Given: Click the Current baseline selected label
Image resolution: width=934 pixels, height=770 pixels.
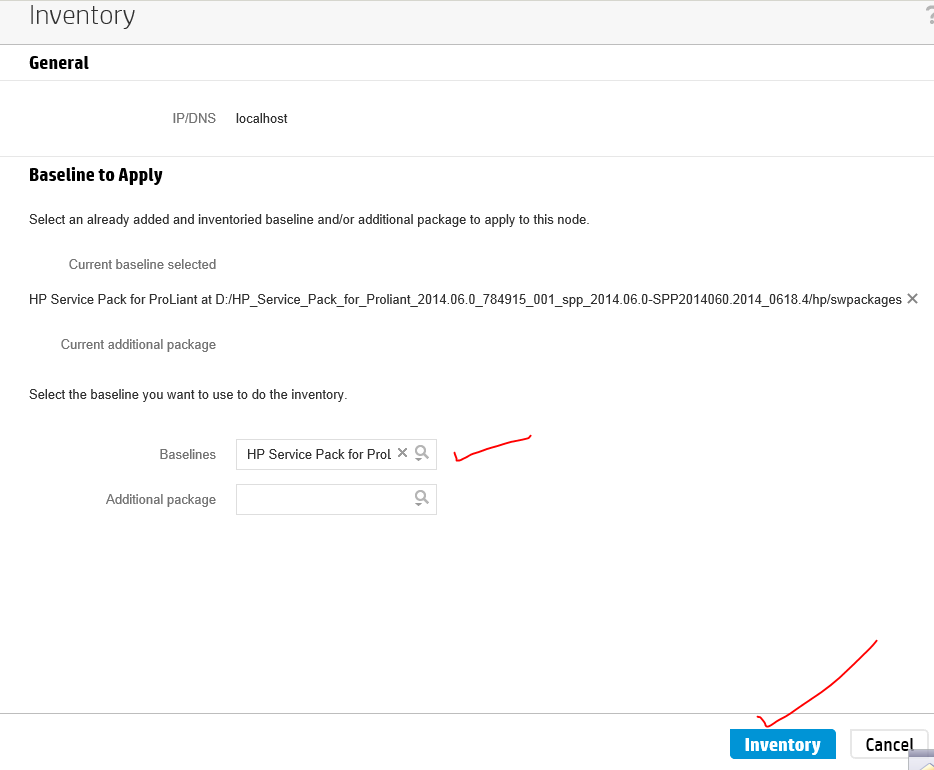Looking at the screenshot, I should pos(142,264).
